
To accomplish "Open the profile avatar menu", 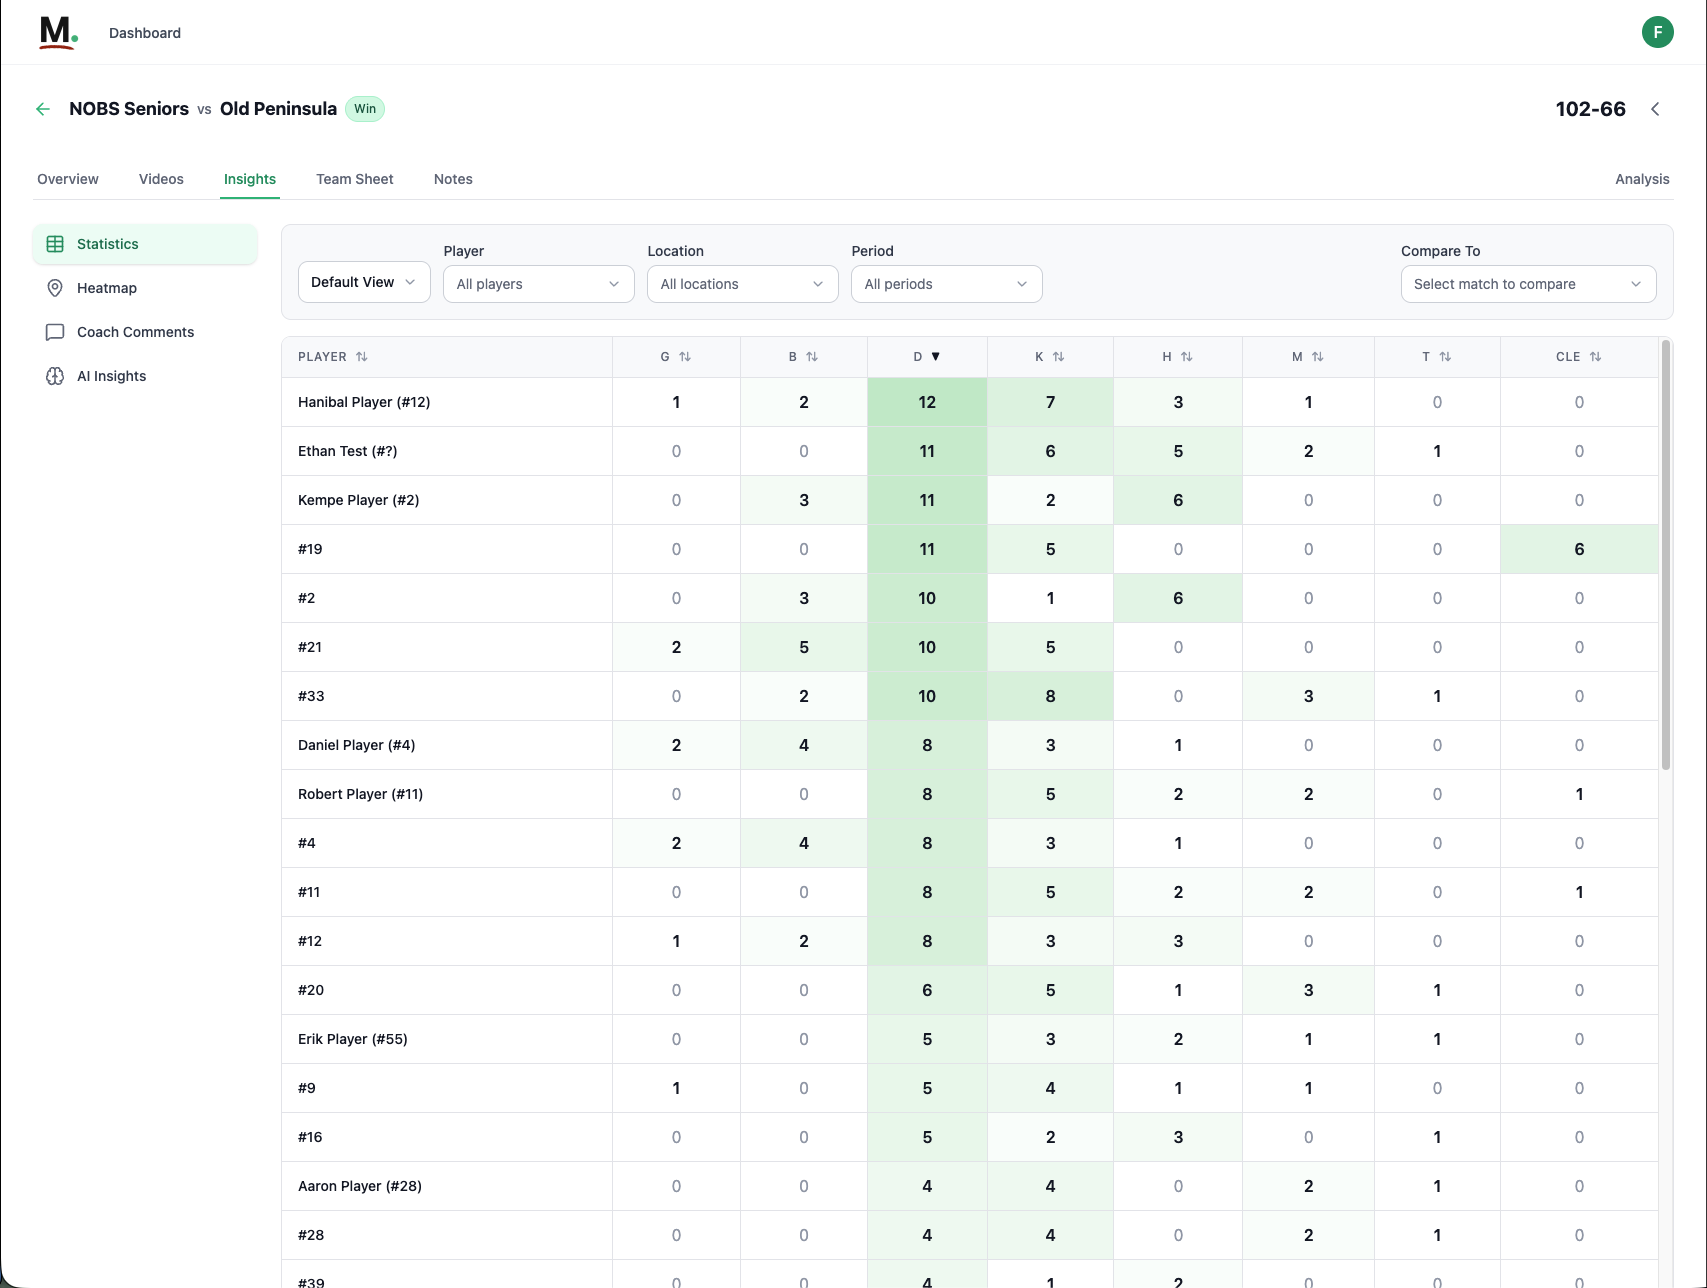I will click(1657, 32).
